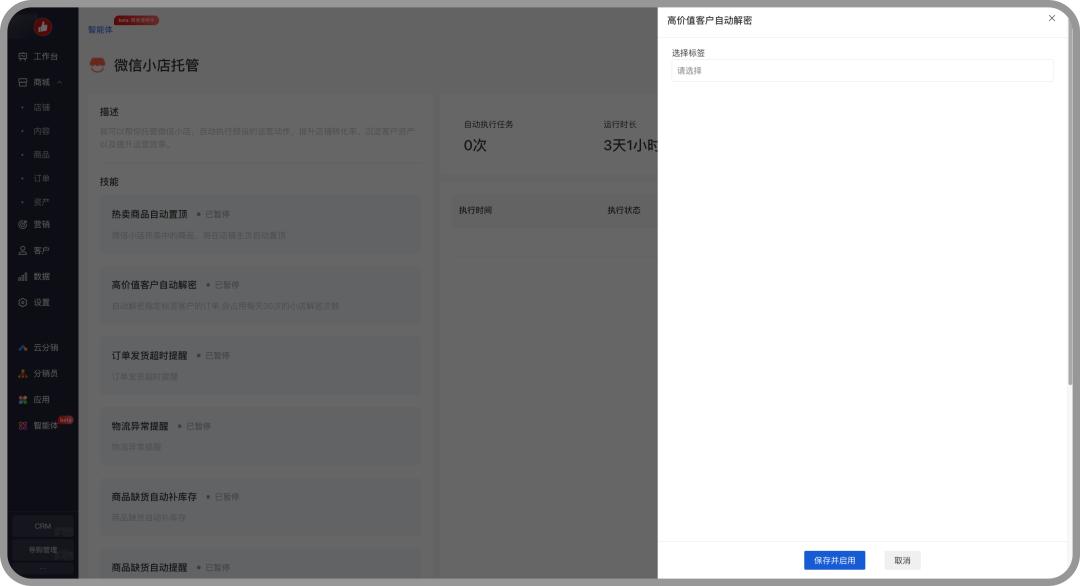Click the red thumbs-up logo in sidebar
The image size is (1080, 586).
click(x=43, y=27)
